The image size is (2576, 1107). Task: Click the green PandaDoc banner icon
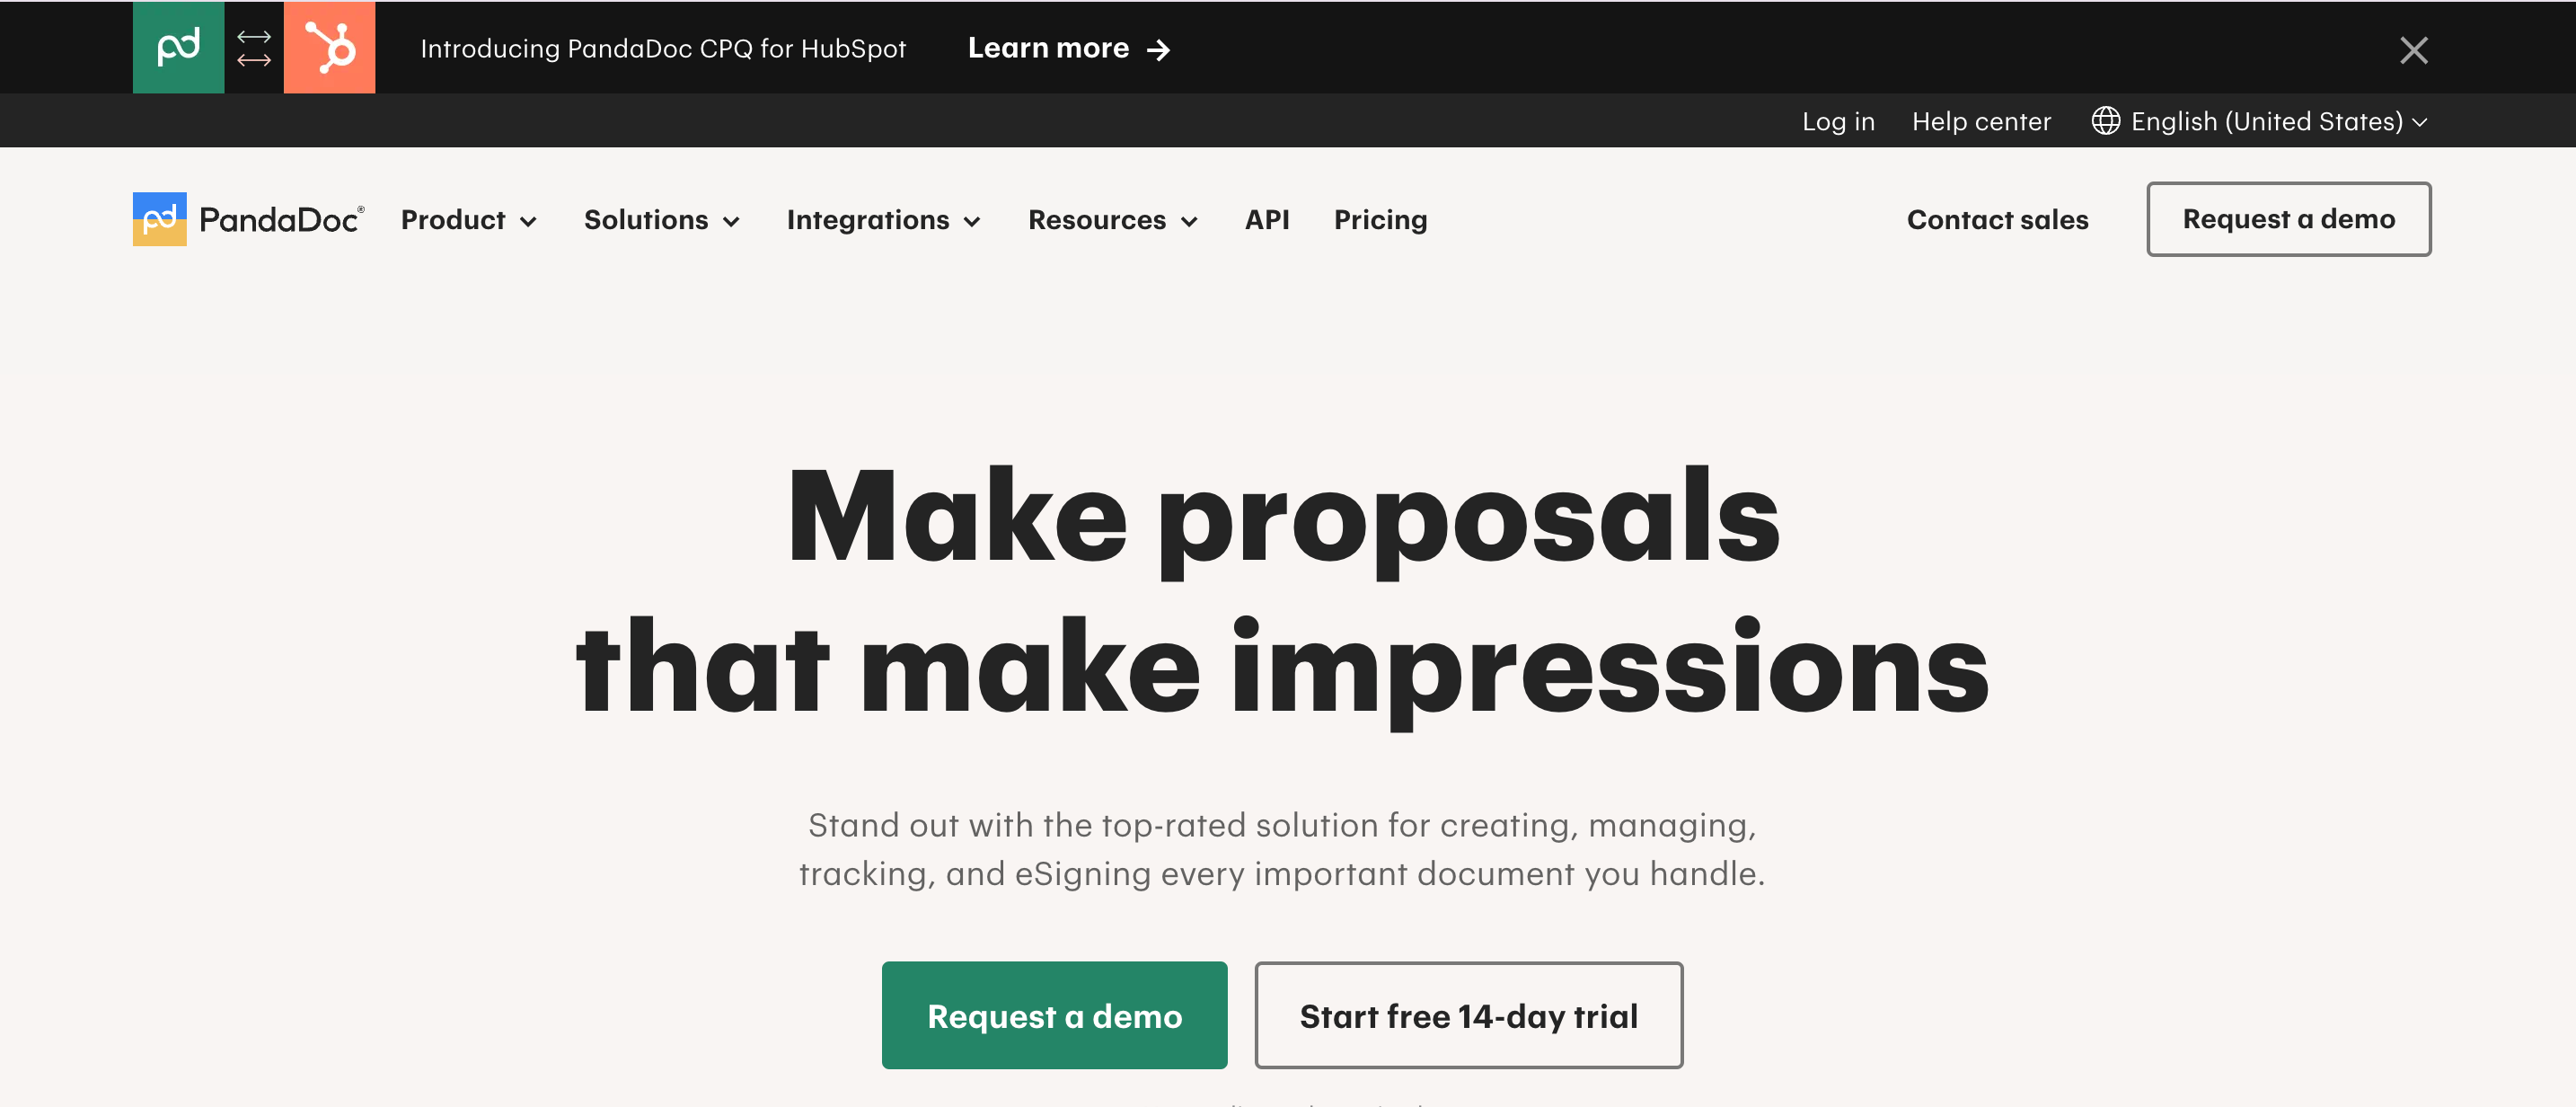(178, 47)
